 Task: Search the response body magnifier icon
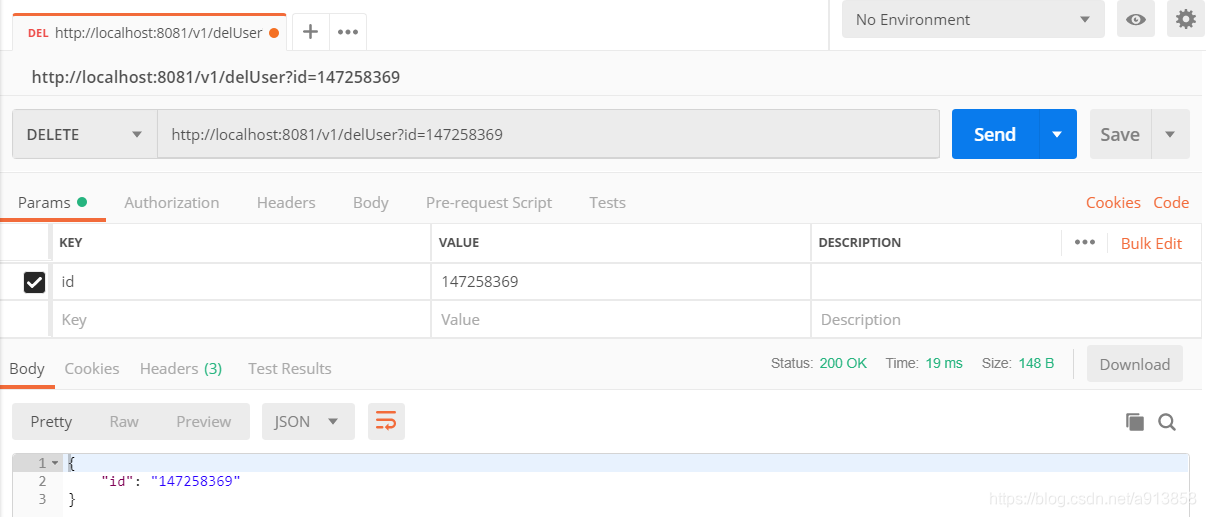click(1167, 422)
